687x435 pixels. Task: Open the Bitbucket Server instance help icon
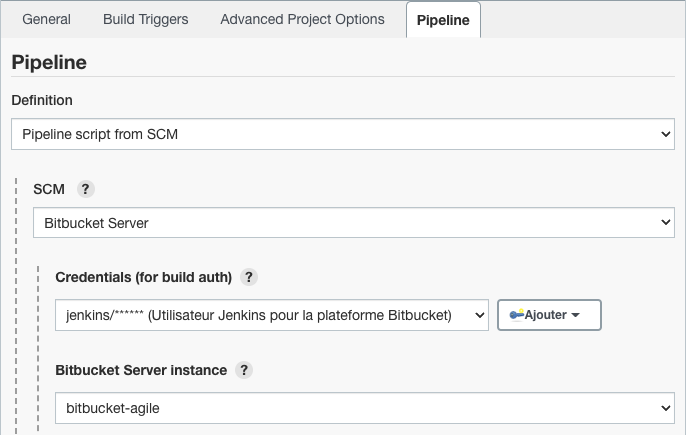[244, 370]
